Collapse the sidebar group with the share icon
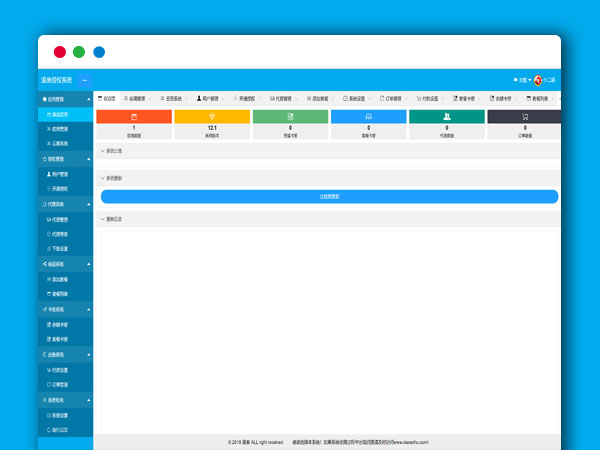 pyautogui.click(x=66, y=262)
